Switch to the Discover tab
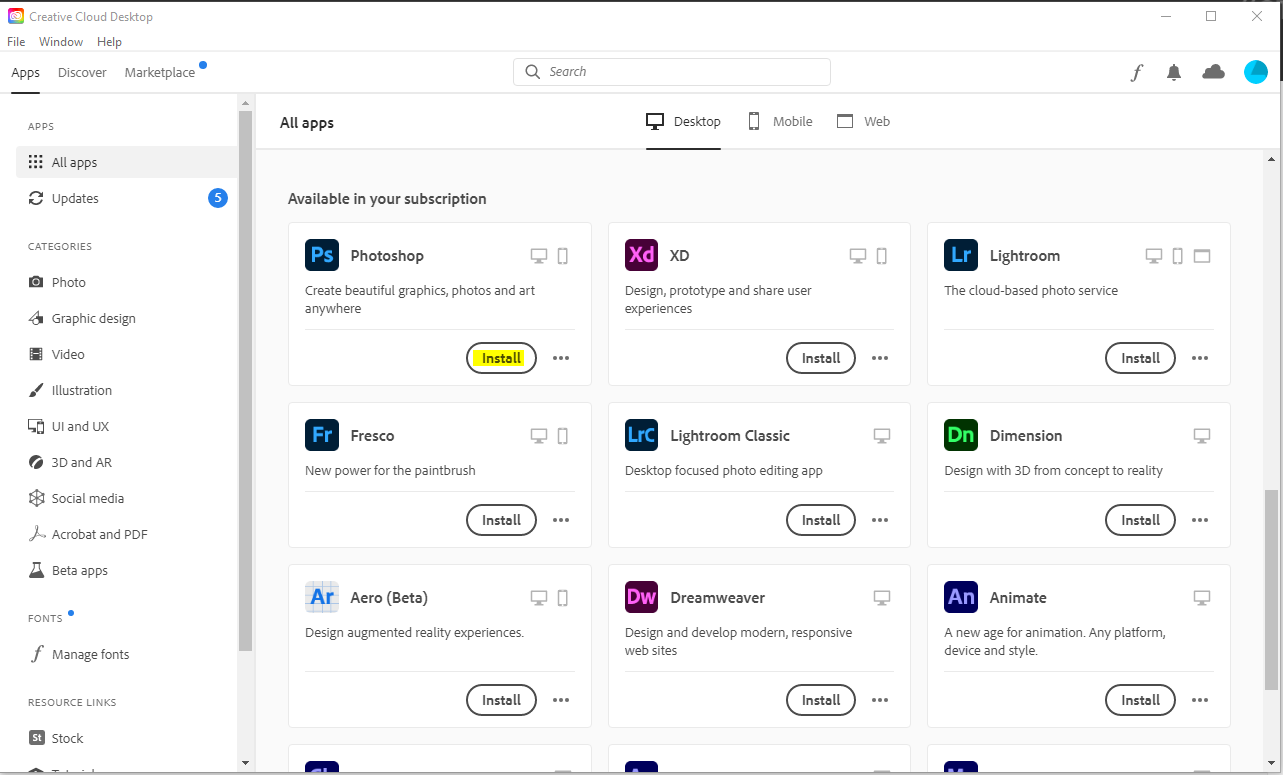 82,73
